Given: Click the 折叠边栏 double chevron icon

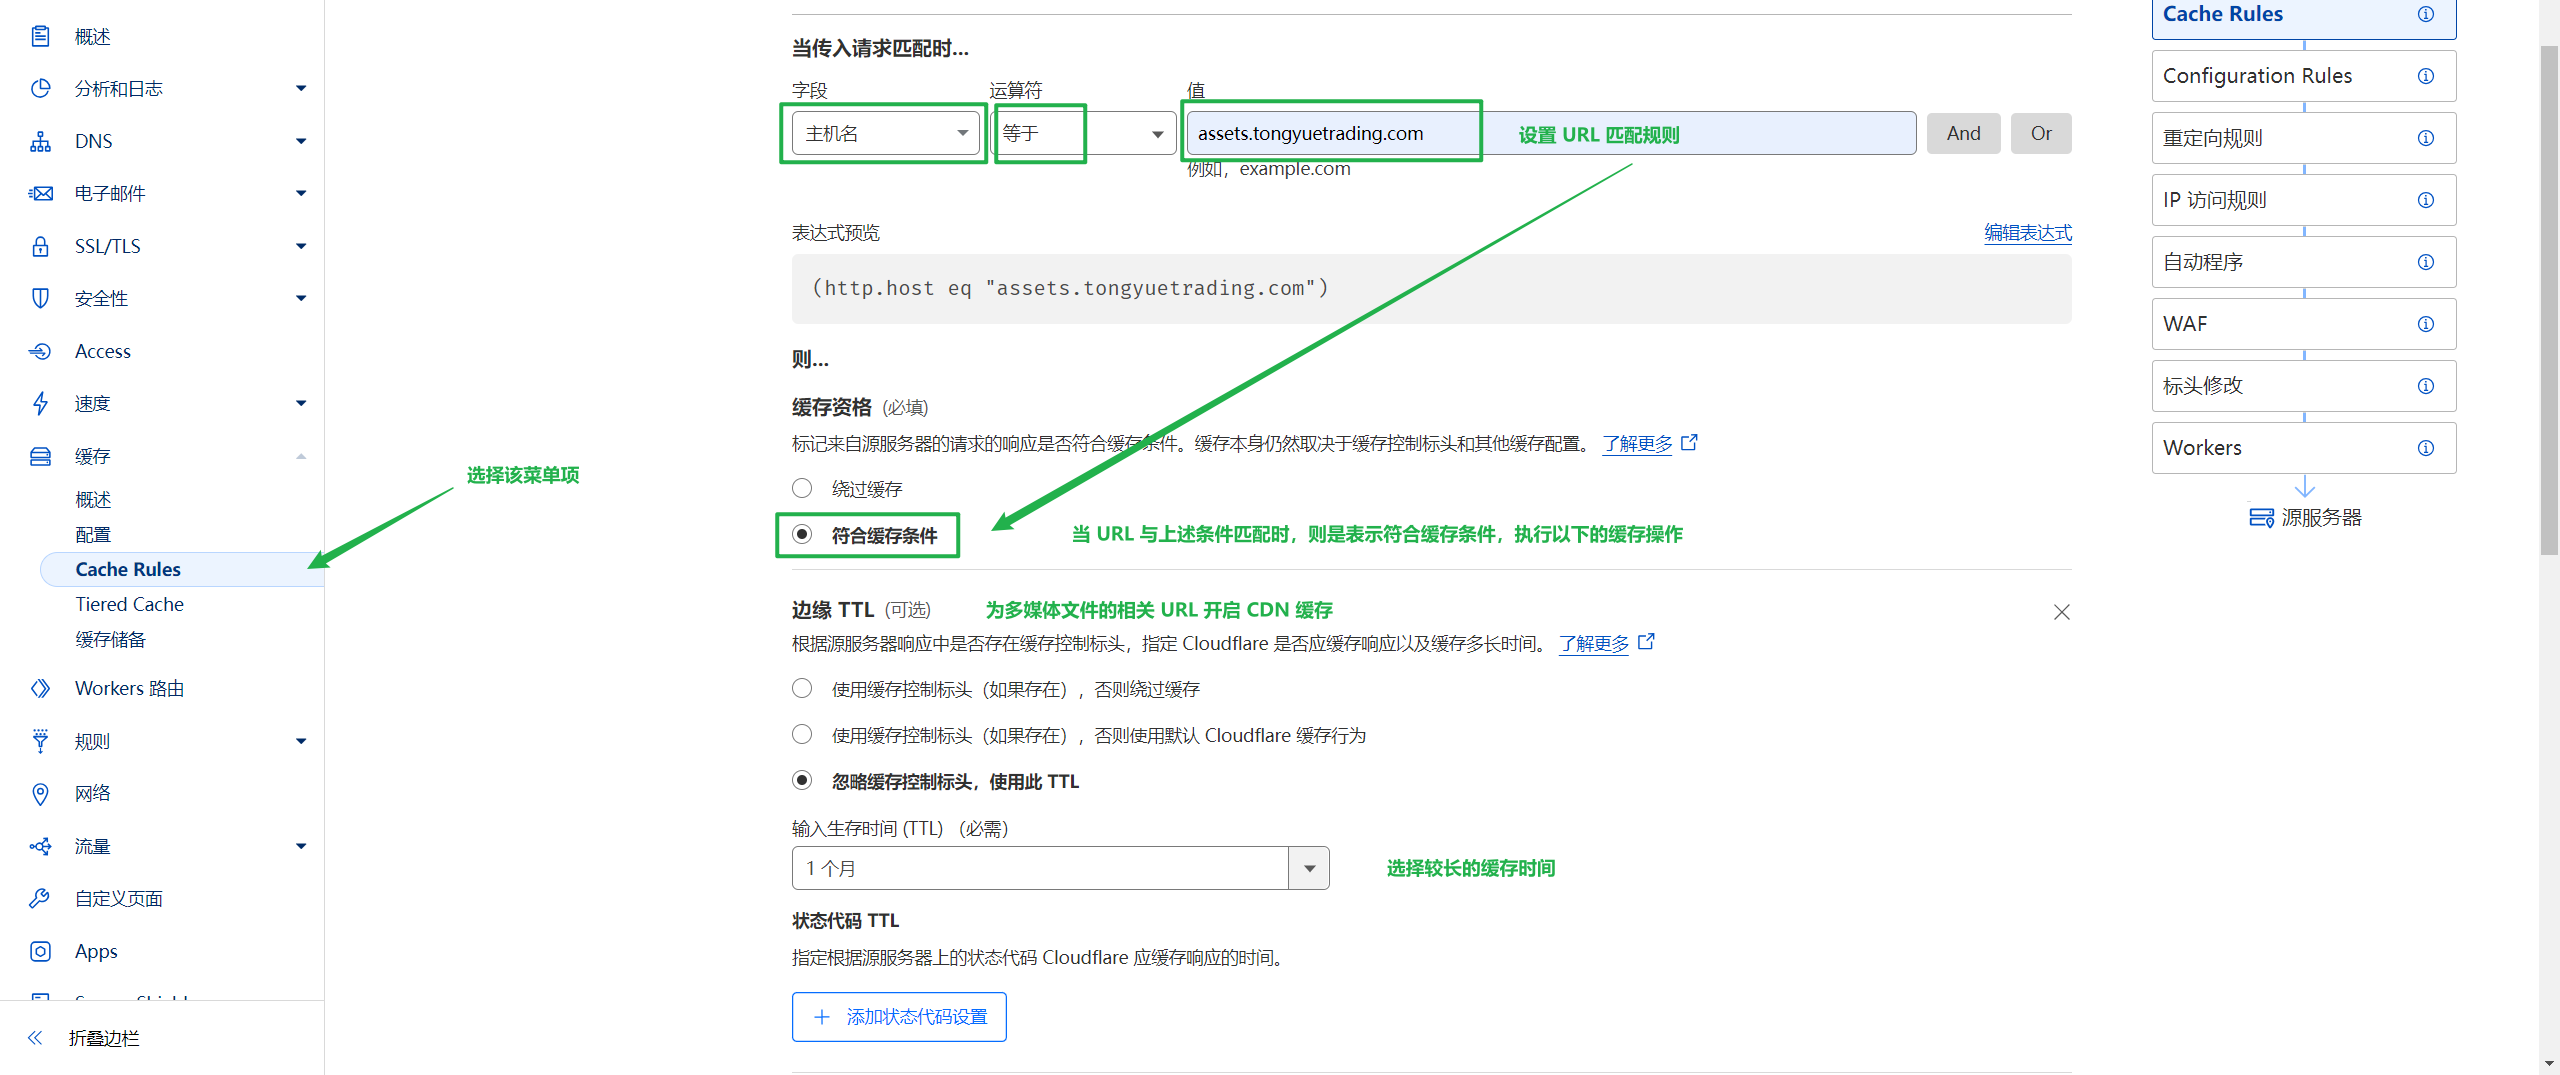Looking at the screenshot, I should (35, 1038).
